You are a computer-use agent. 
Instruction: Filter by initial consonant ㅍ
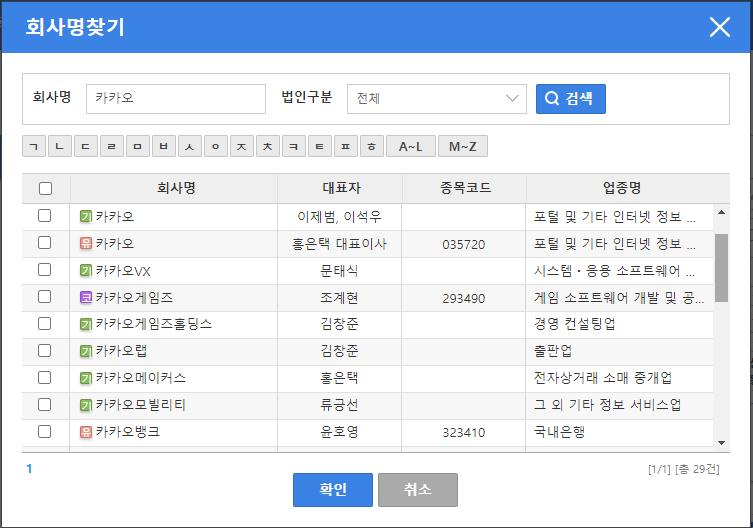[346, 146]
